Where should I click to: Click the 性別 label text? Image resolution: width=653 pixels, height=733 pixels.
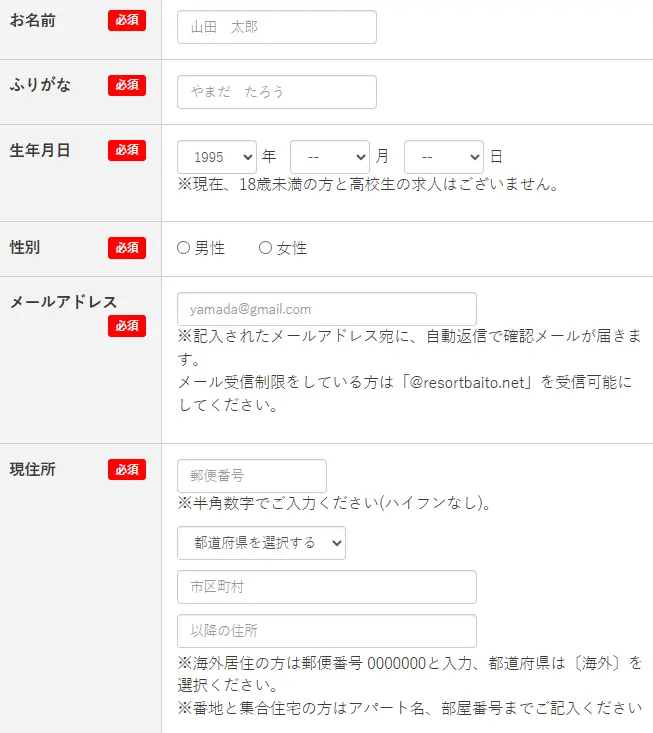pyautogui.click(x=25, y=247)
